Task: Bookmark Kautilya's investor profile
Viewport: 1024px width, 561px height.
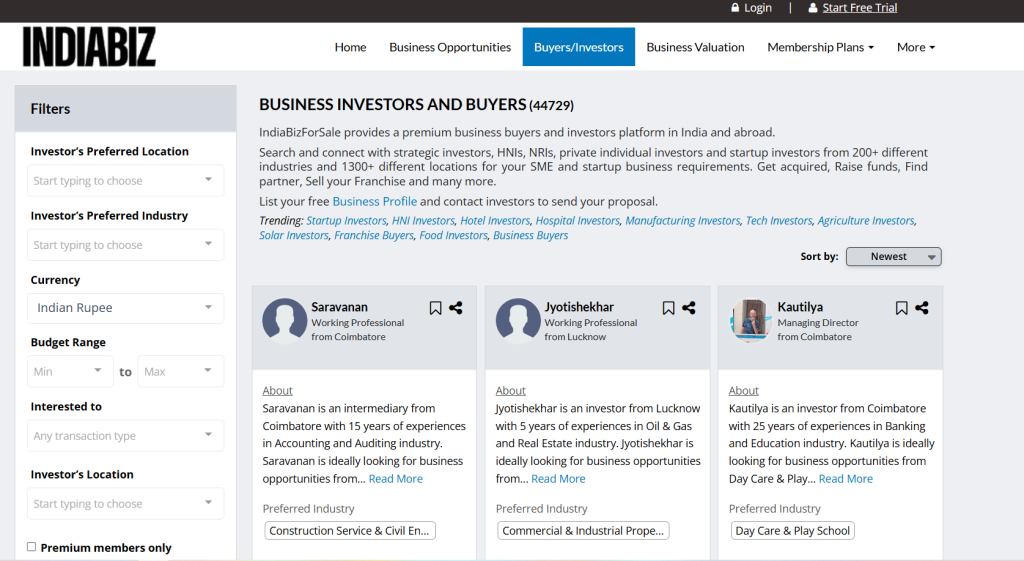Action: (x=901, y=308)
